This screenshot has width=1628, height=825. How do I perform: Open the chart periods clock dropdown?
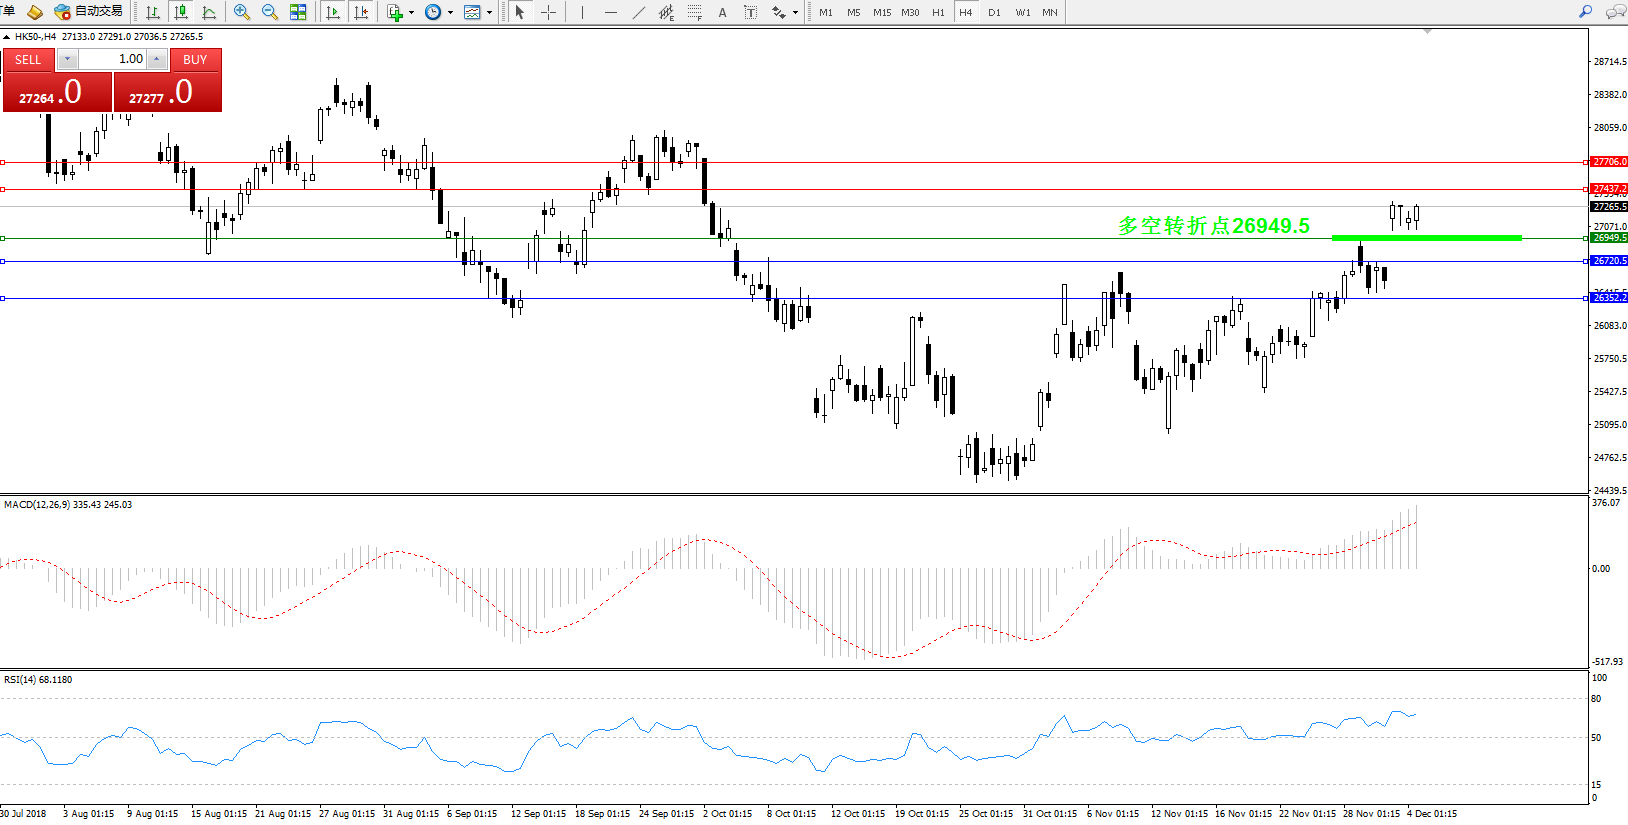tap(450, 13)
